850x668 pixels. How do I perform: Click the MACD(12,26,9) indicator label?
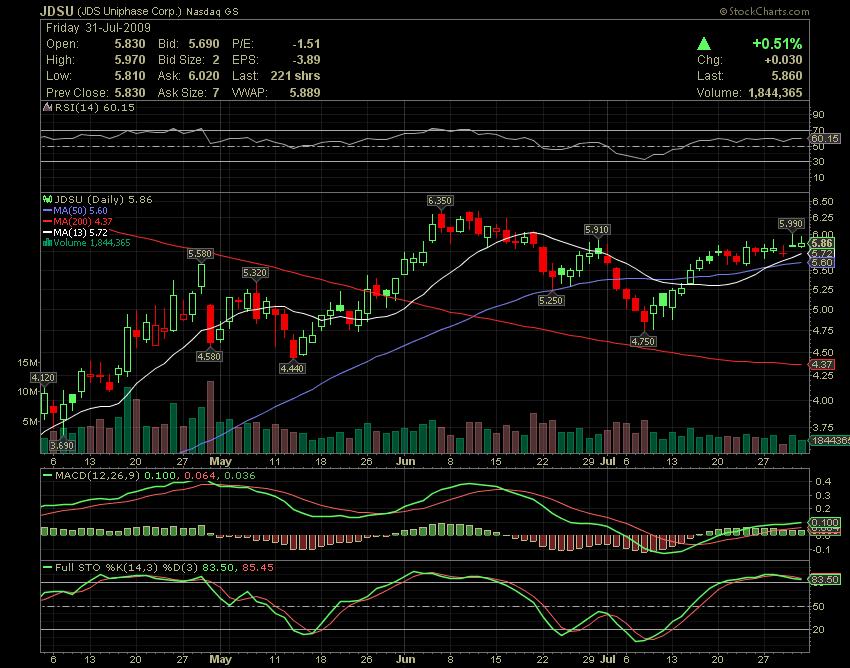[x=98, y=476]
